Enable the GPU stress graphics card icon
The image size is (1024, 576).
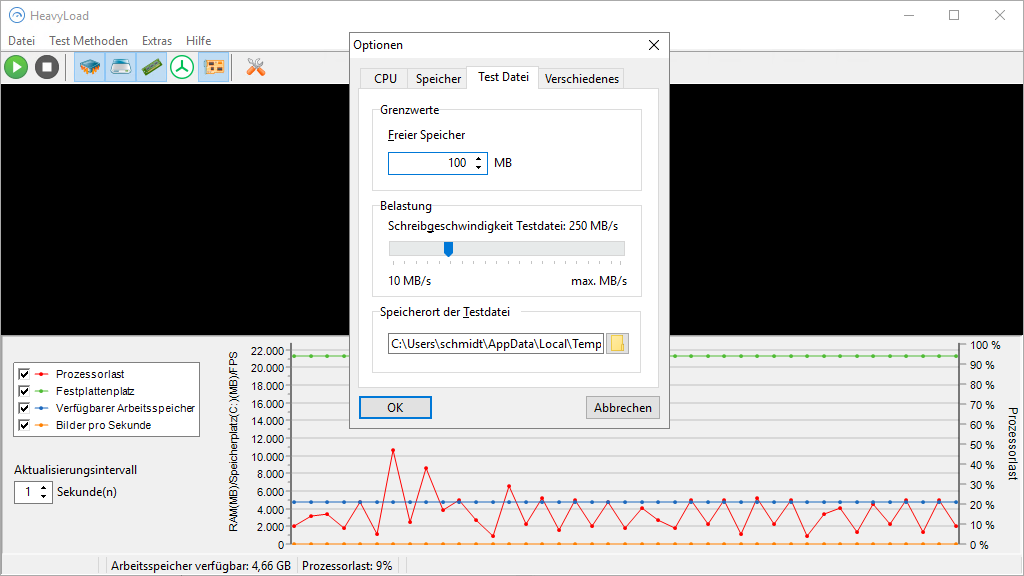click(213, 67)
